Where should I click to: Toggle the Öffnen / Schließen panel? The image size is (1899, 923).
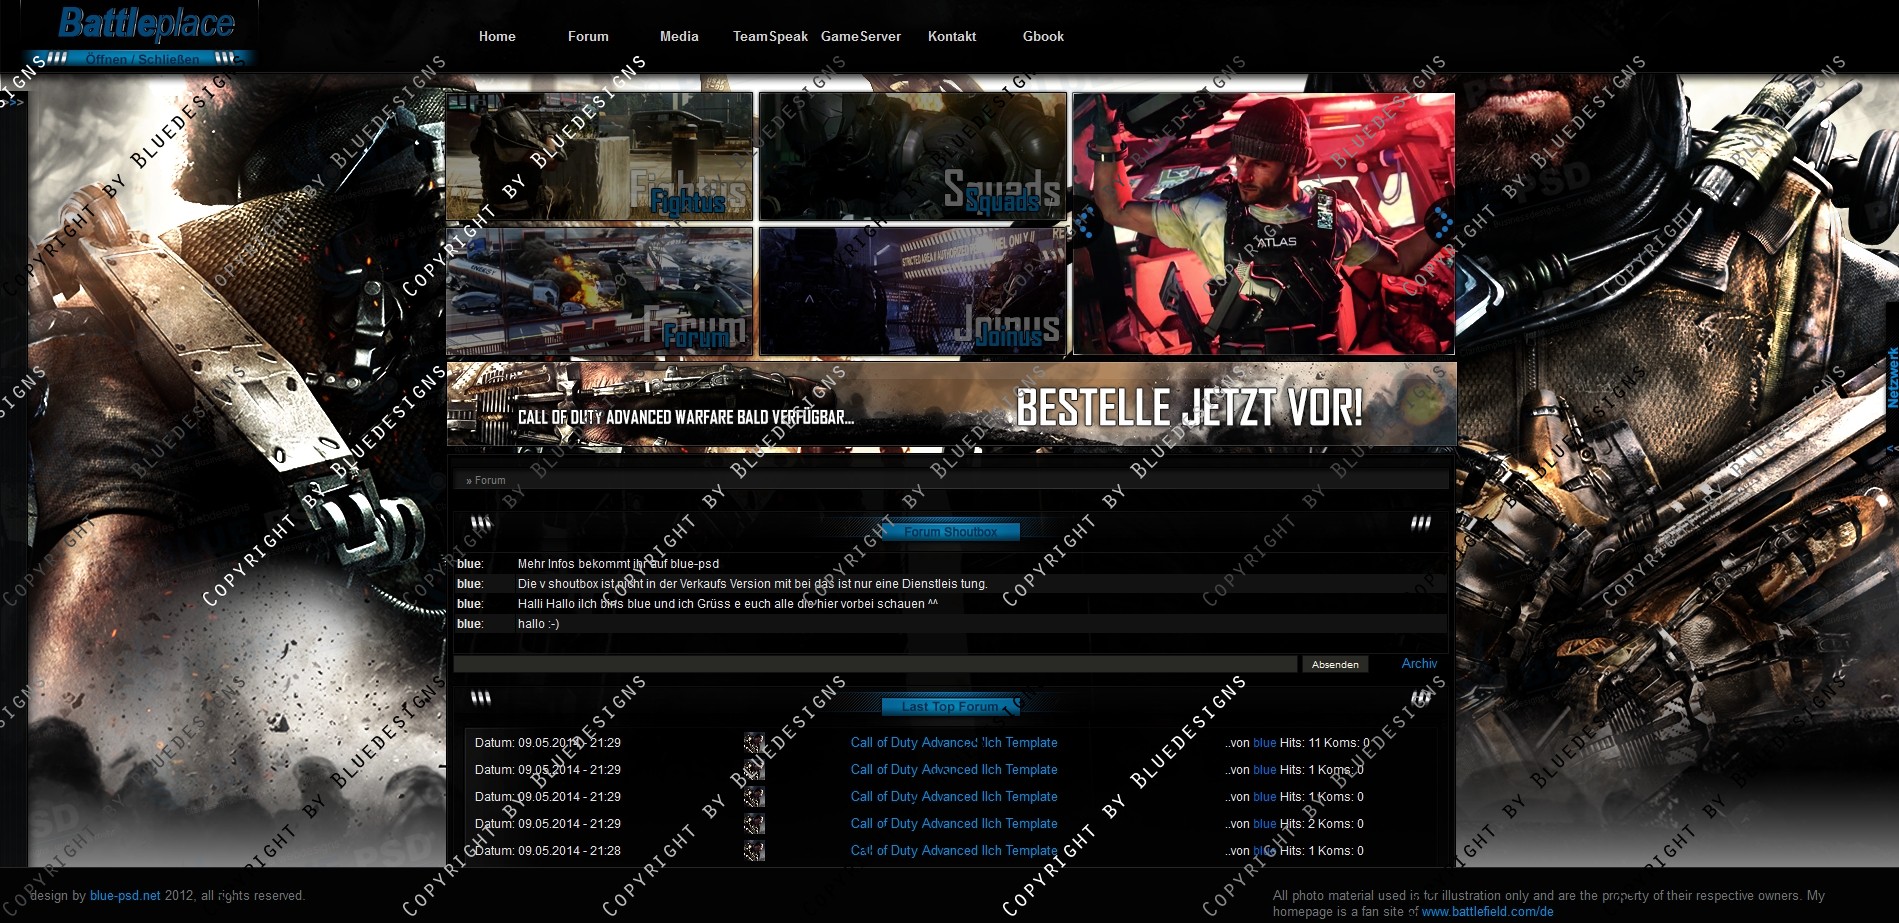point(141,58)
